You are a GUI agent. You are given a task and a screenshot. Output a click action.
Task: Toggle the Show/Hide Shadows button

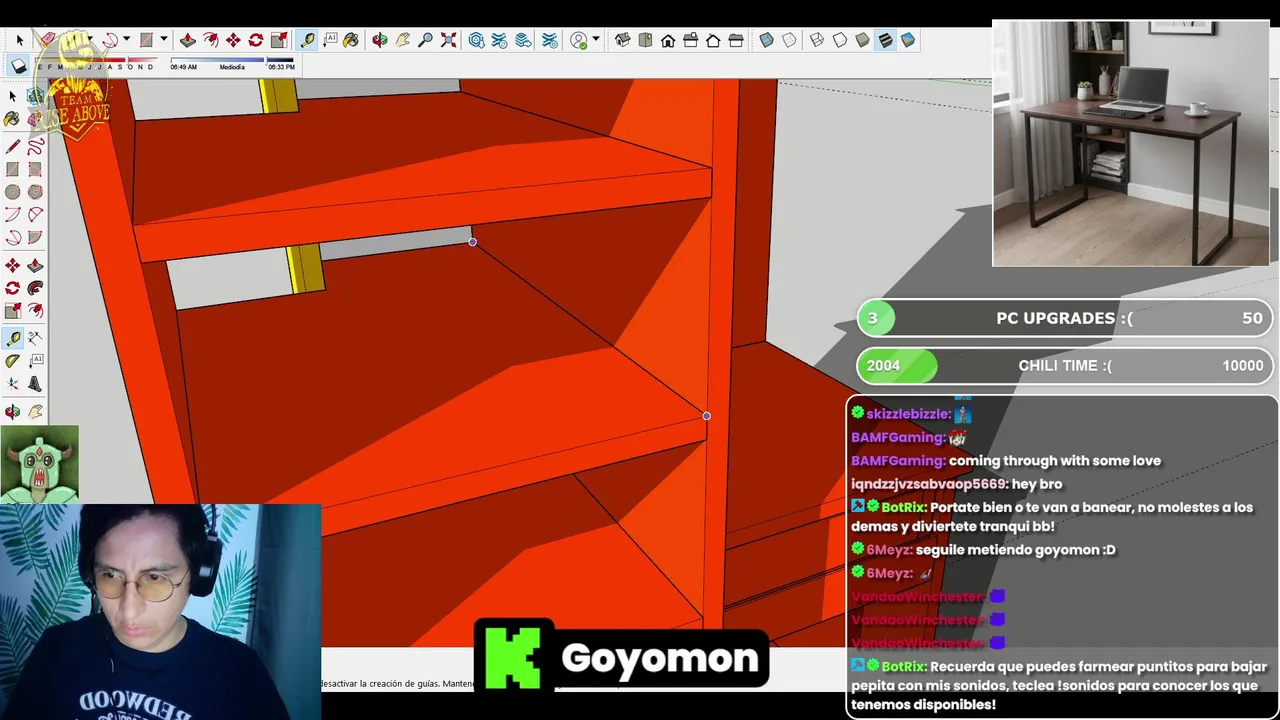point(19,66)
